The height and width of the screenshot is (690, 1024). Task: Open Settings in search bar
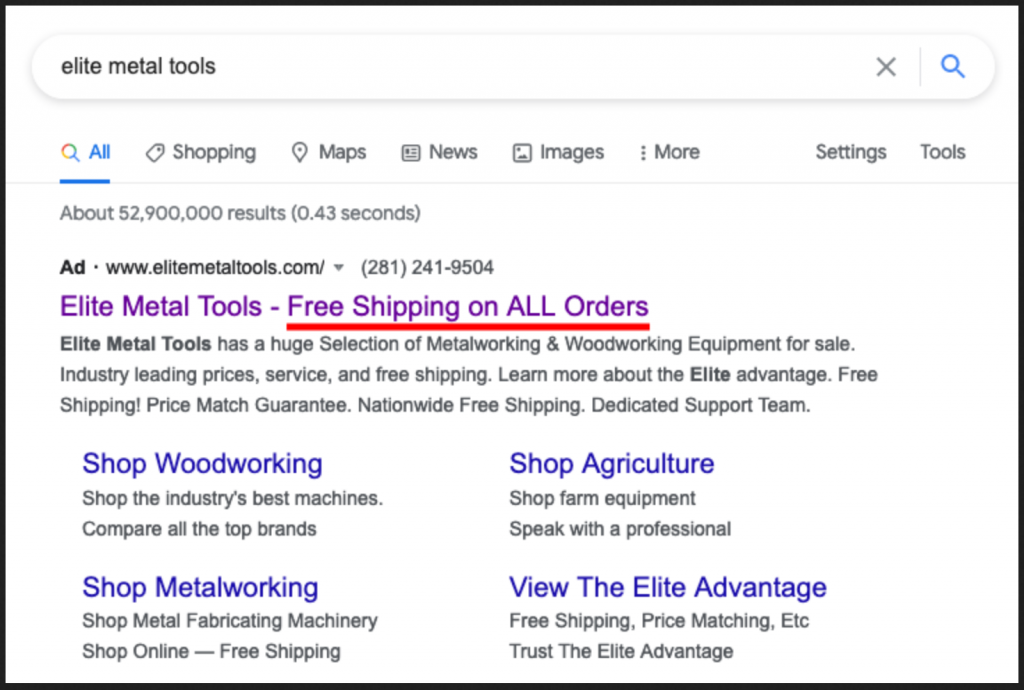tap(850, 152)
